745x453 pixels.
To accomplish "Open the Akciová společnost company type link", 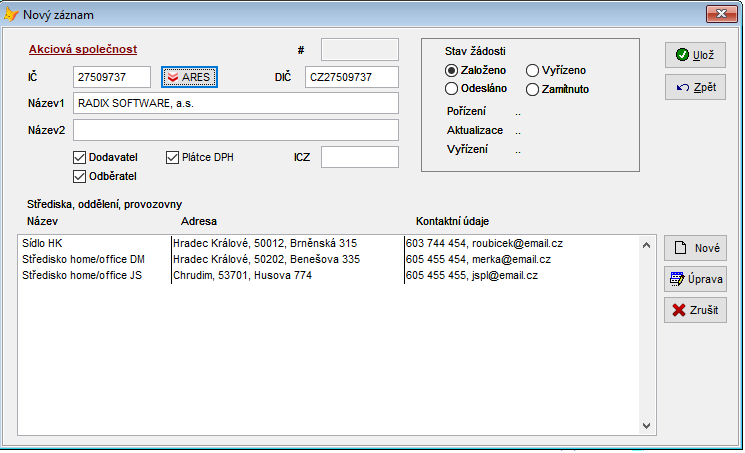I will (x=83, y=49).
